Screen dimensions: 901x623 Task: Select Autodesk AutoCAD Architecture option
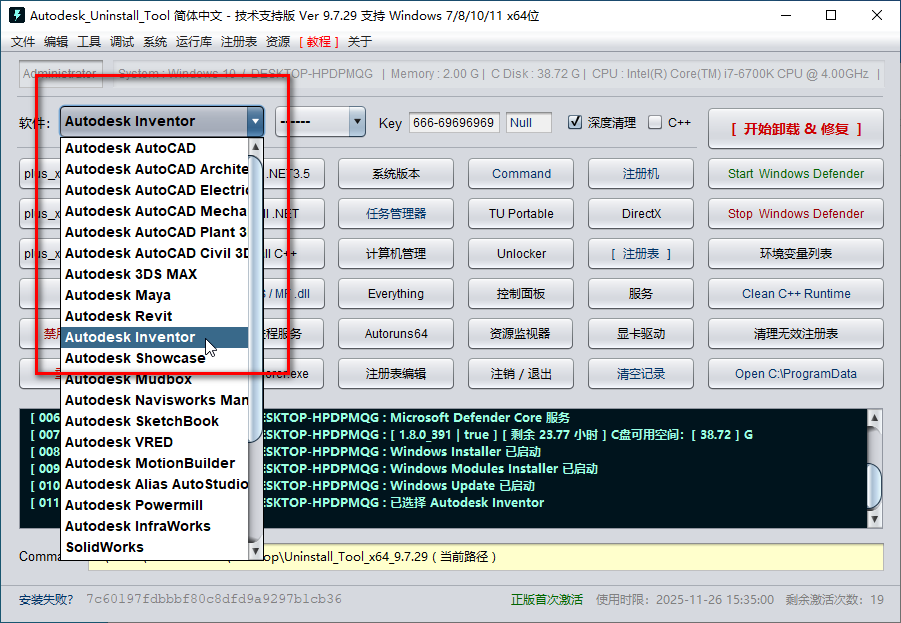[x=154, y=169]
